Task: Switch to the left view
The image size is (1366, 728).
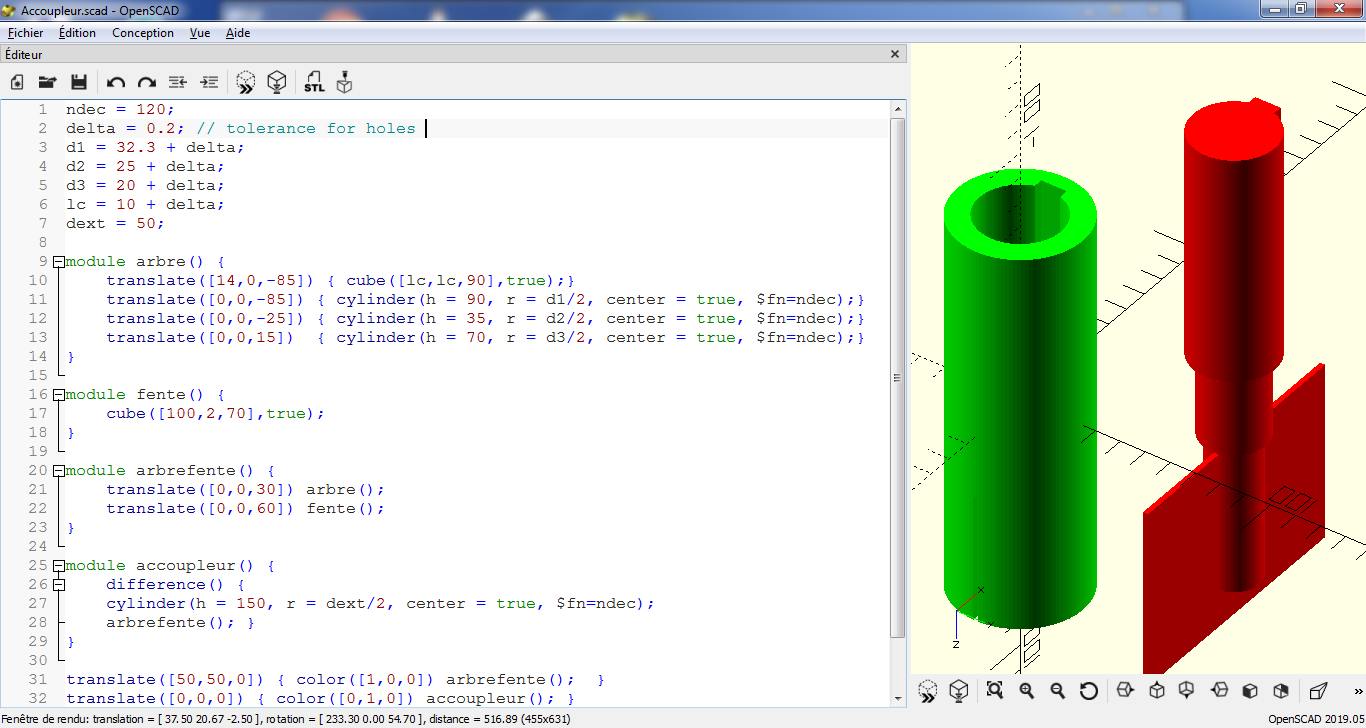Action: click(x=1219, y=690)
